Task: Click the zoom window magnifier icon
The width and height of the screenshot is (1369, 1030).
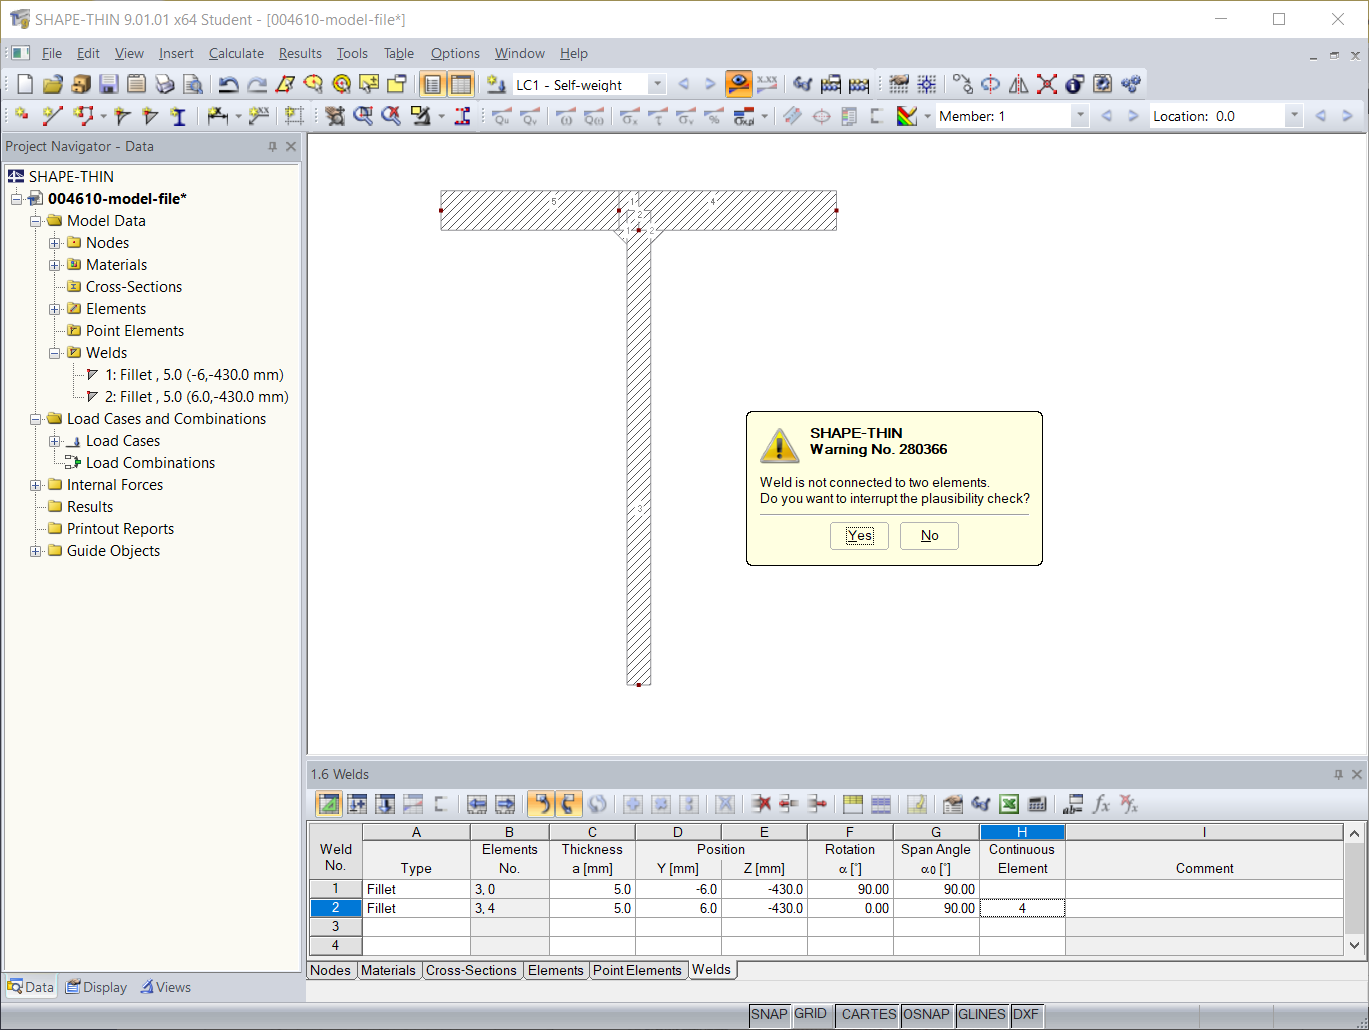Action: [x=363, y=116]
